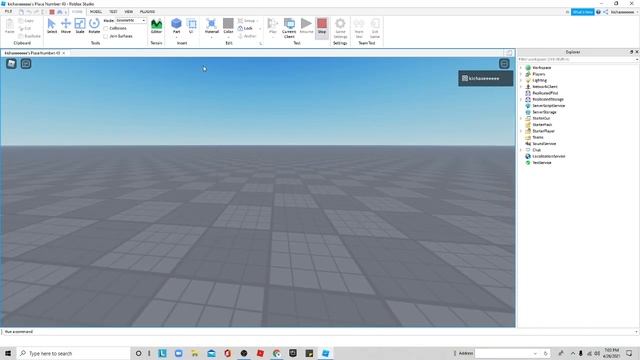The height and width of the screenshot is (360, 640).
Task: Switch to the VIEW ribbon tab
Action: (x=129, y=12)
